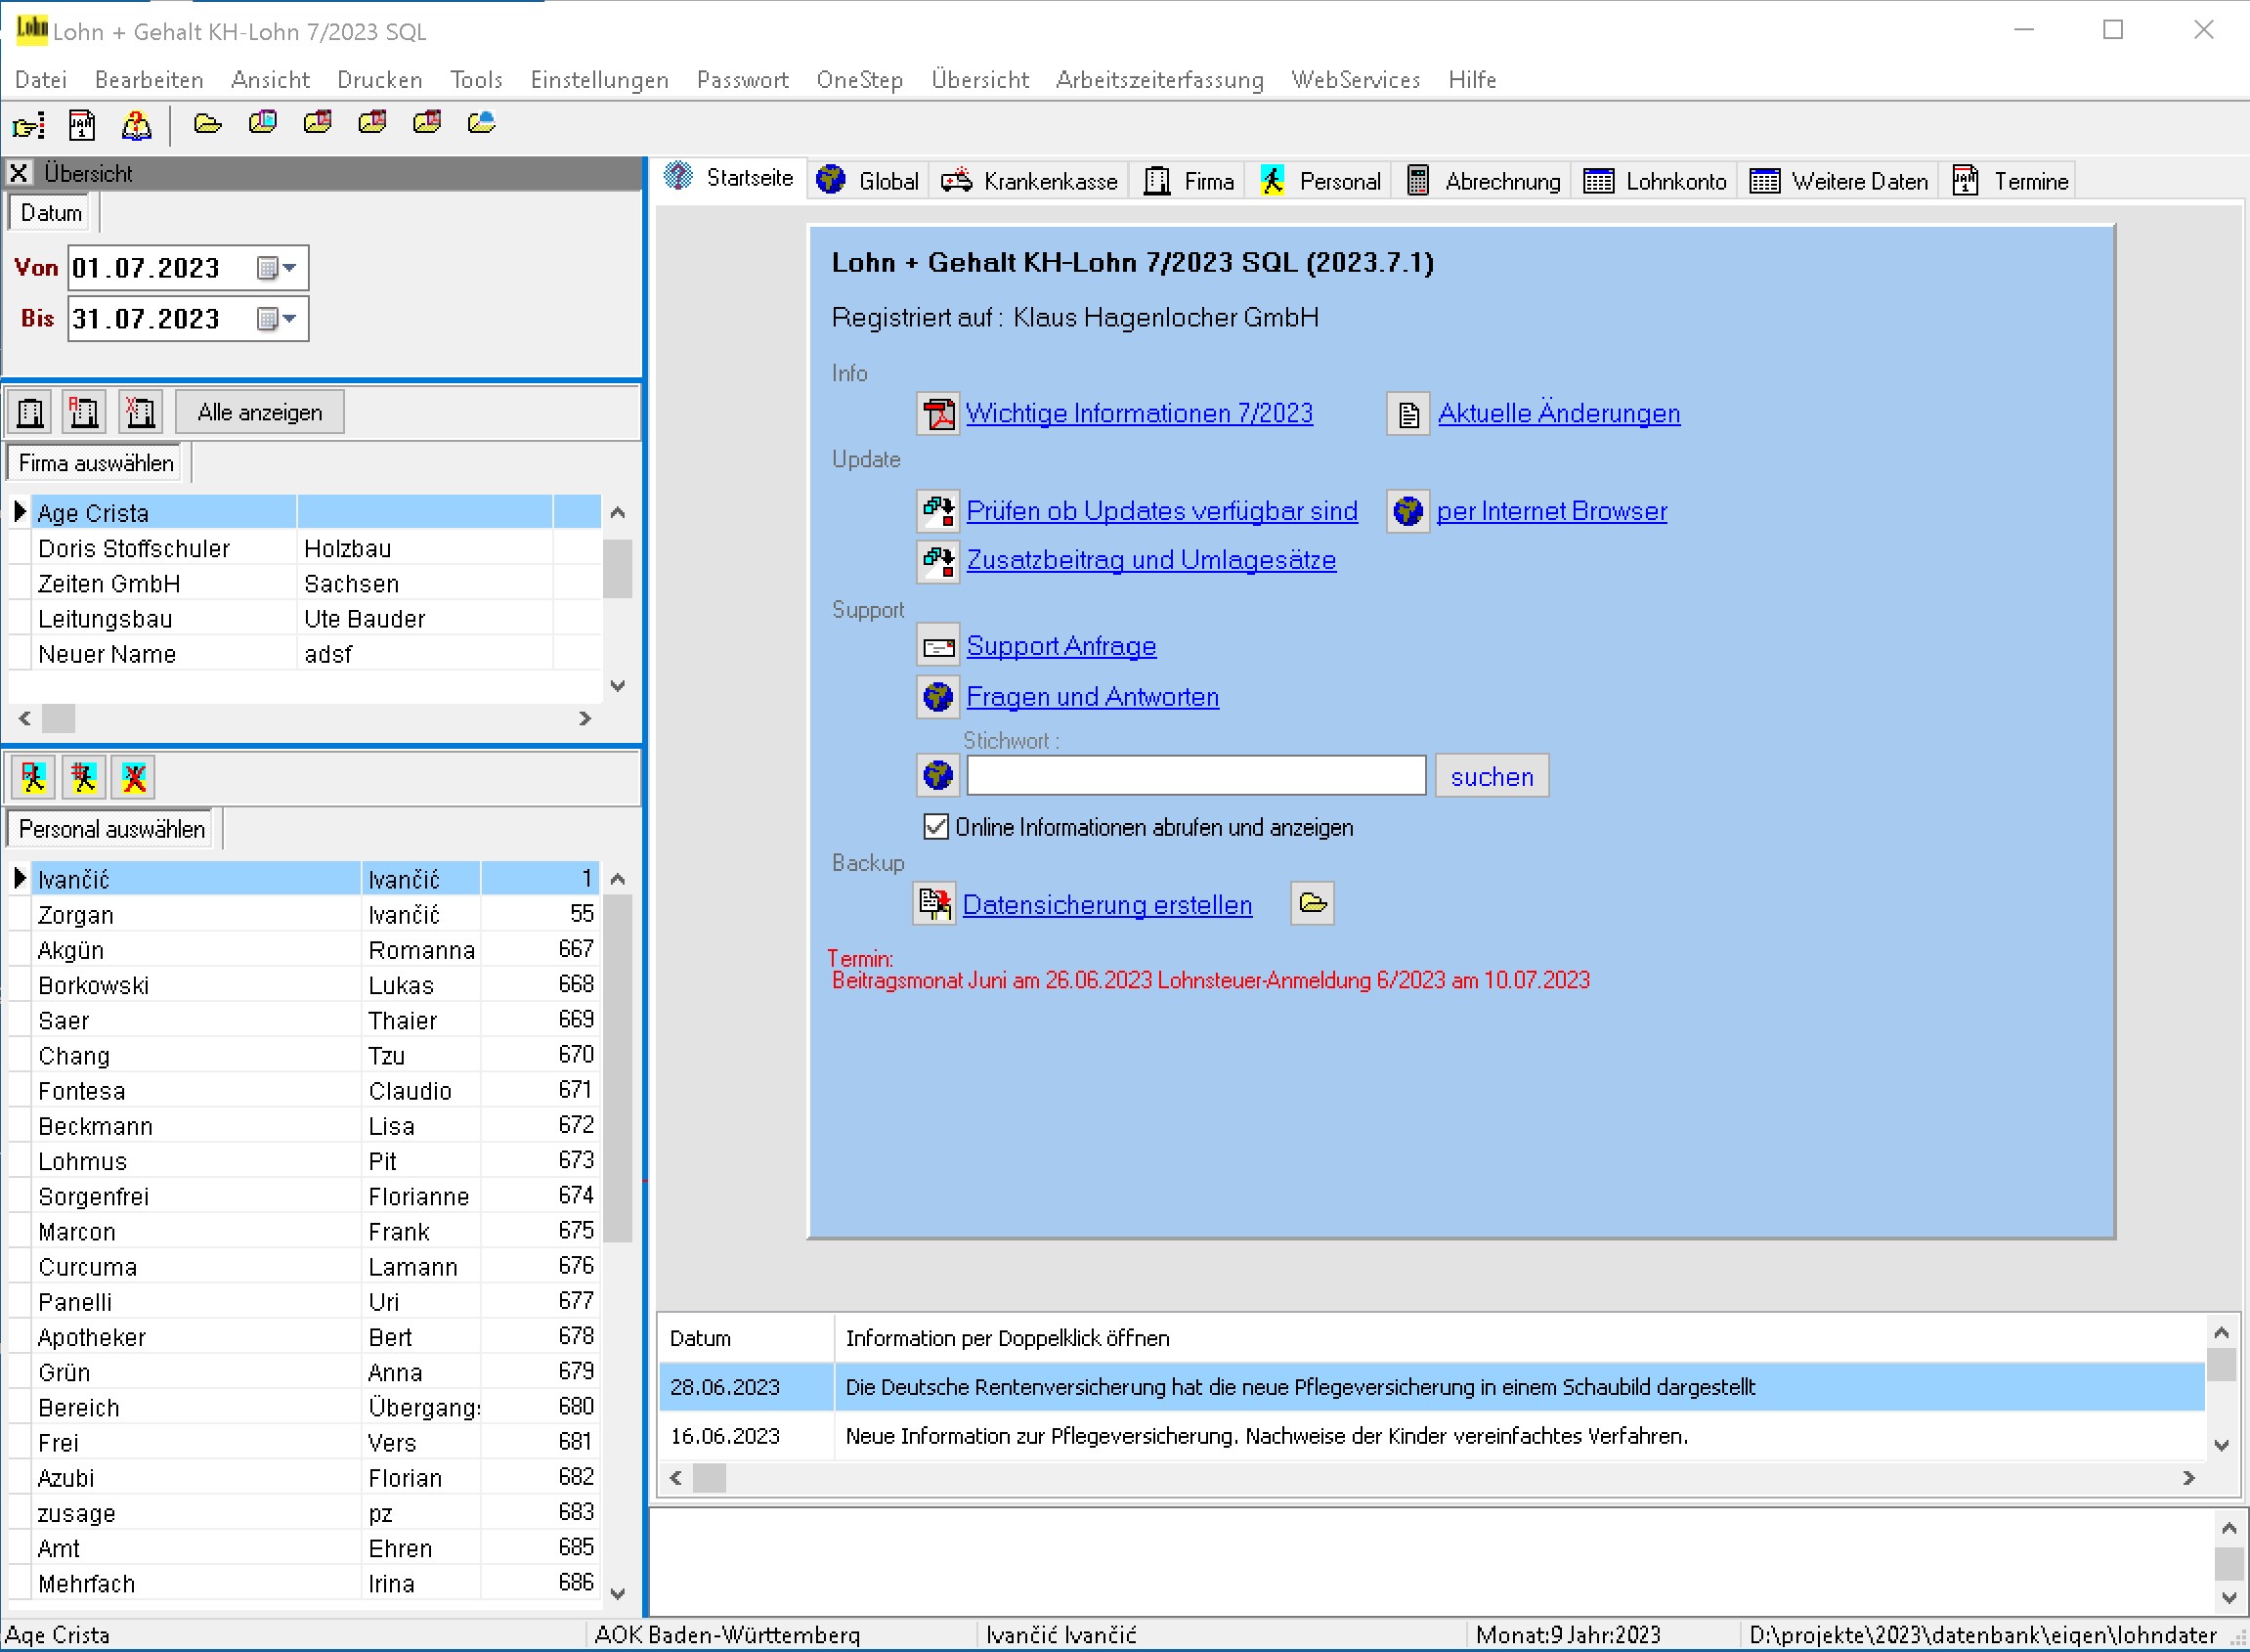2250x1652 pixels.
Task: Click the Alle anzeigen button
Action: click(x=260, y=412)
